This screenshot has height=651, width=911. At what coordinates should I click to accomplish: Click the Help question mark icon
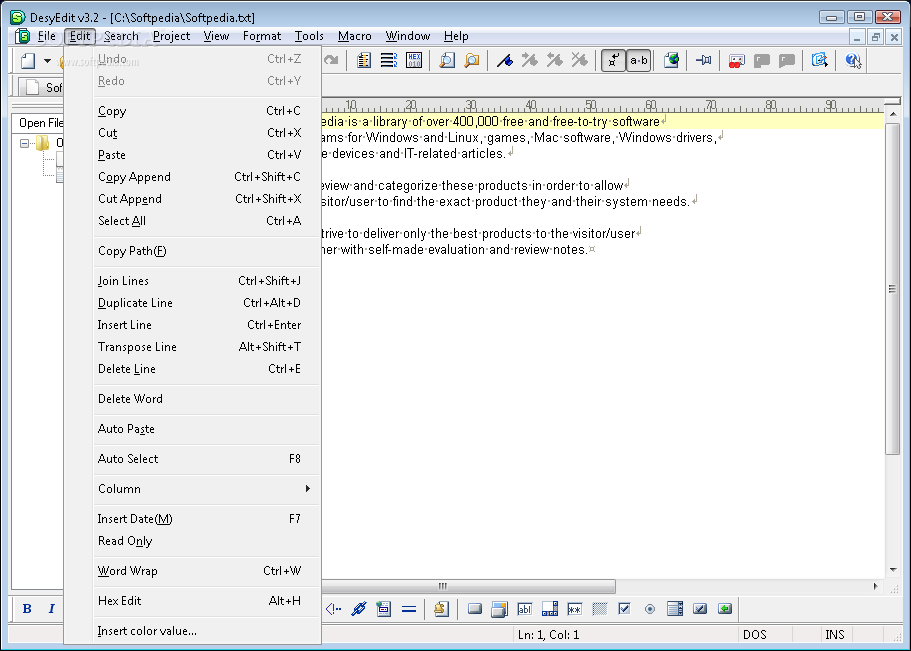[x=853, y=60]
